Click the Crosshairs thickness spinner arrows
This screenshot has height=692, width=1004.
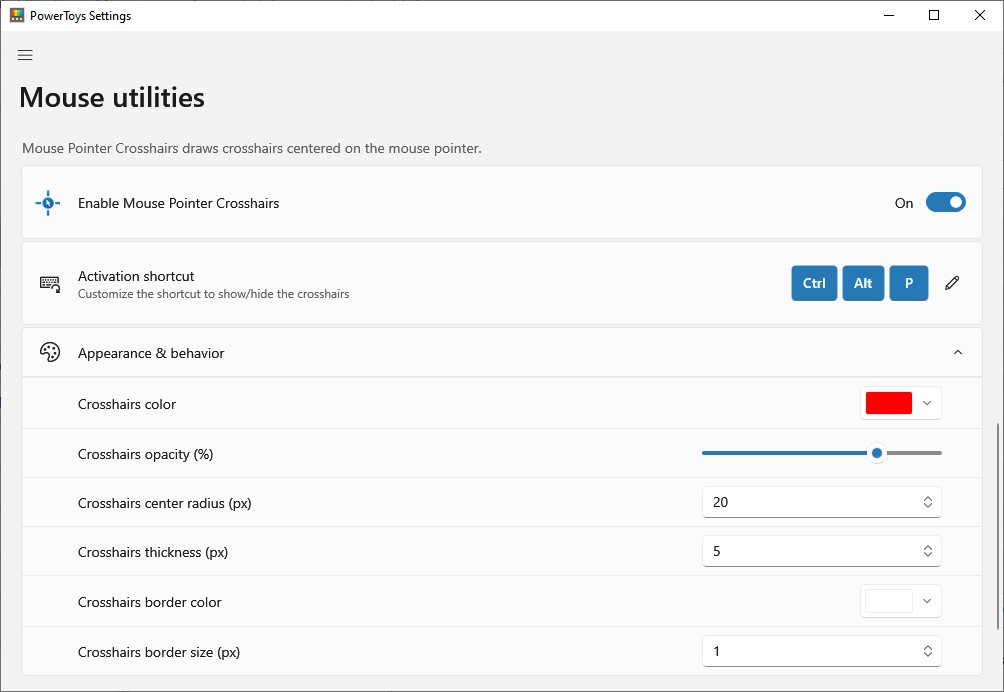[928, 551]
